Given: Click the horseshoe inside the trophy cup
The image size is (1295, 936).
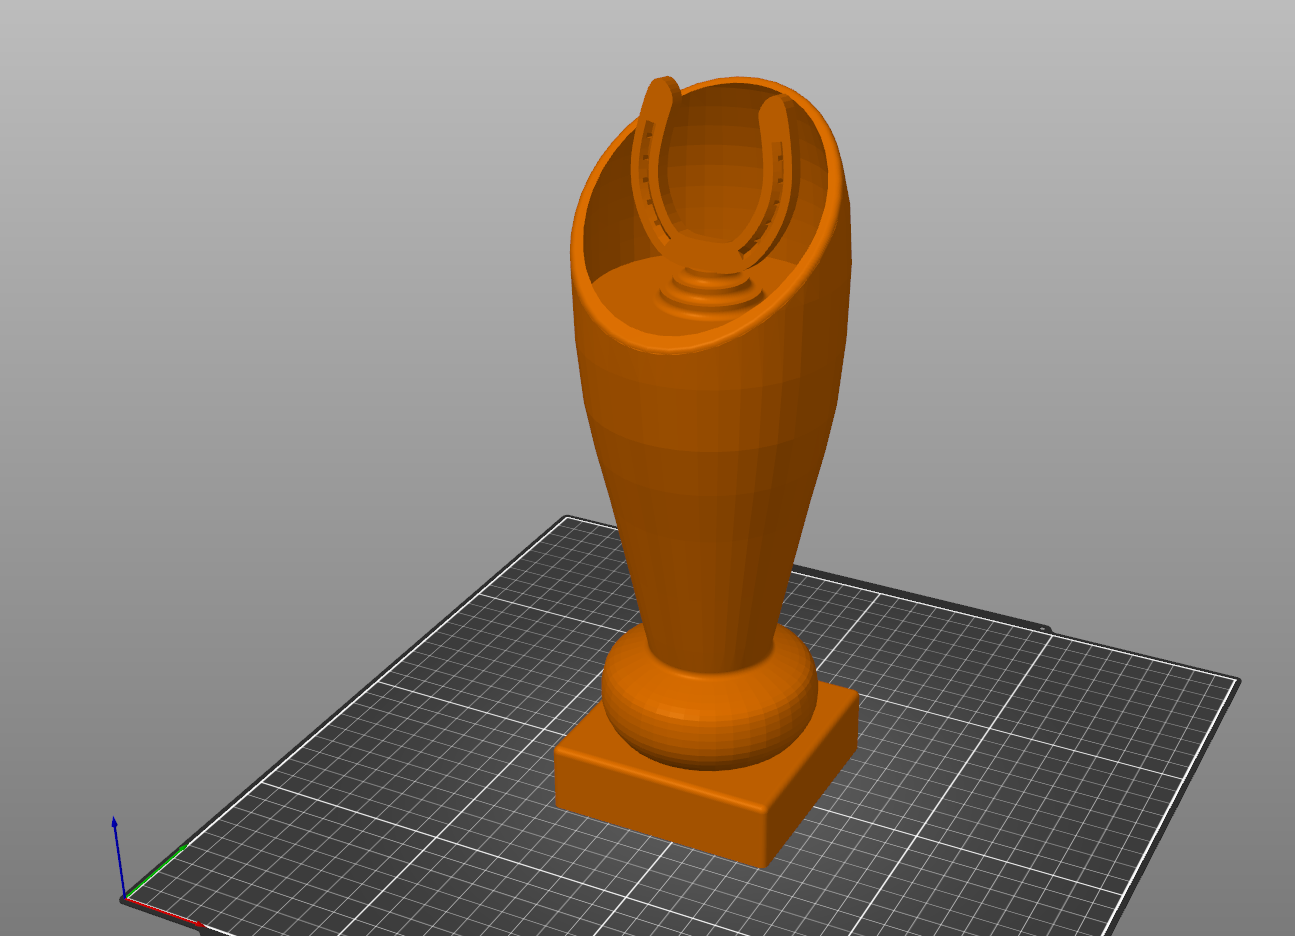Looking at the screenshot, I should pyautogui.click(x=713, y=175).
